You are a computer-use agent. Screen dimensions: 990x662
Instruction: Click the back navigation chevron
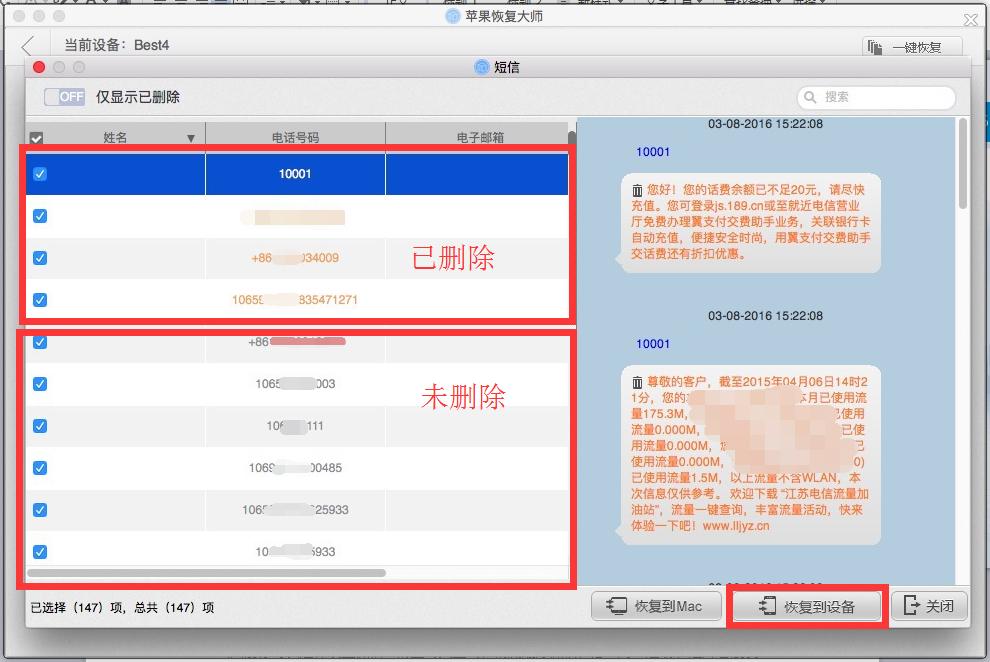click(x=27, y=43)
